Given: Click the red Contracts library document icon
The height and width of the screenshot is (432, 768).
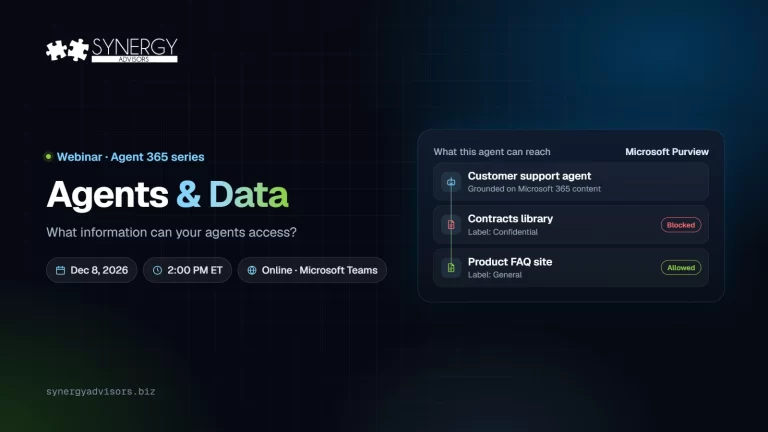Looking at the screenshot, I should 451,225.
